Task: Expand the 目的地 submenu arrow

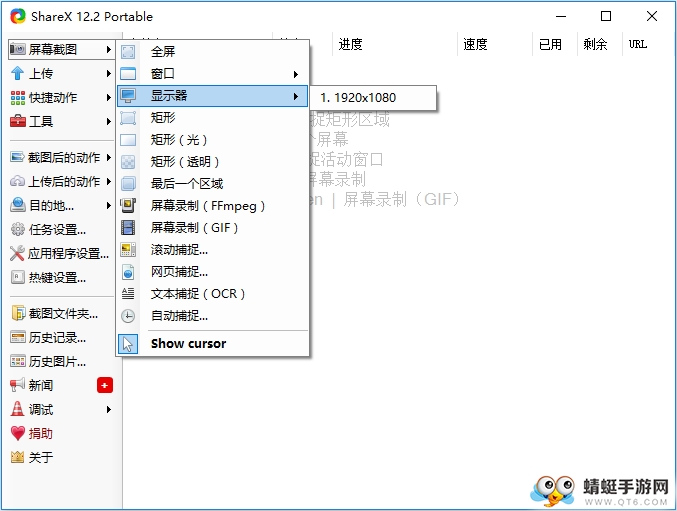Action: tap(109, 205)
